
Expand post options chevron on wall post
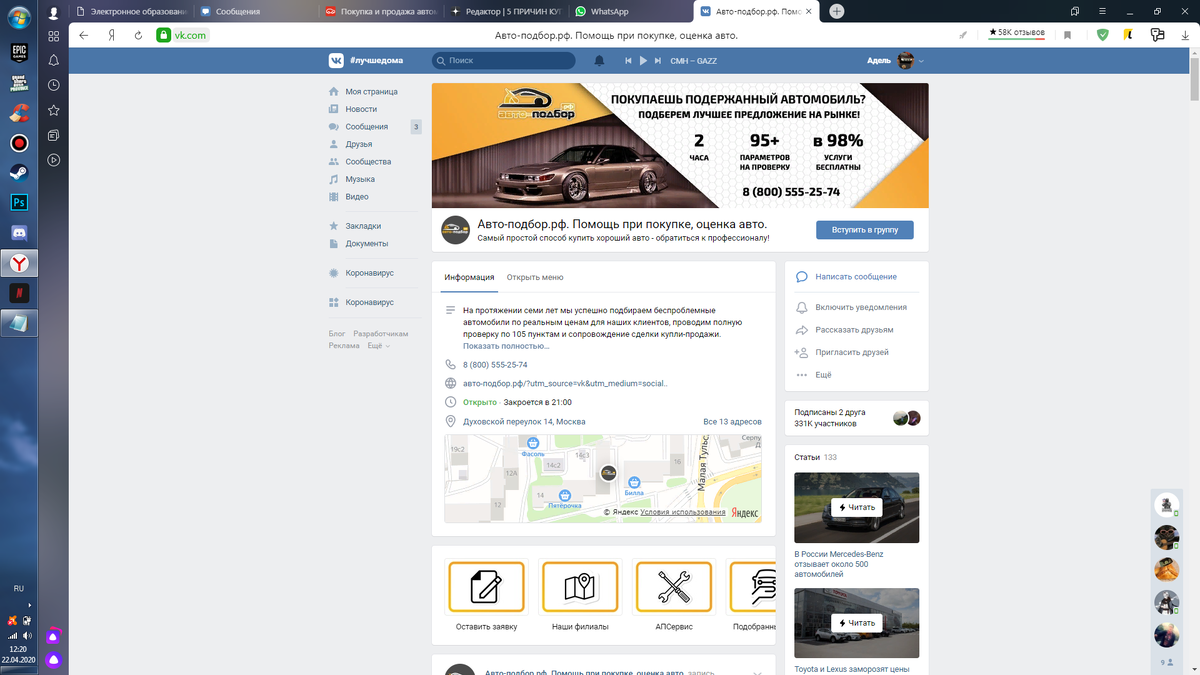tap(757, 673)
